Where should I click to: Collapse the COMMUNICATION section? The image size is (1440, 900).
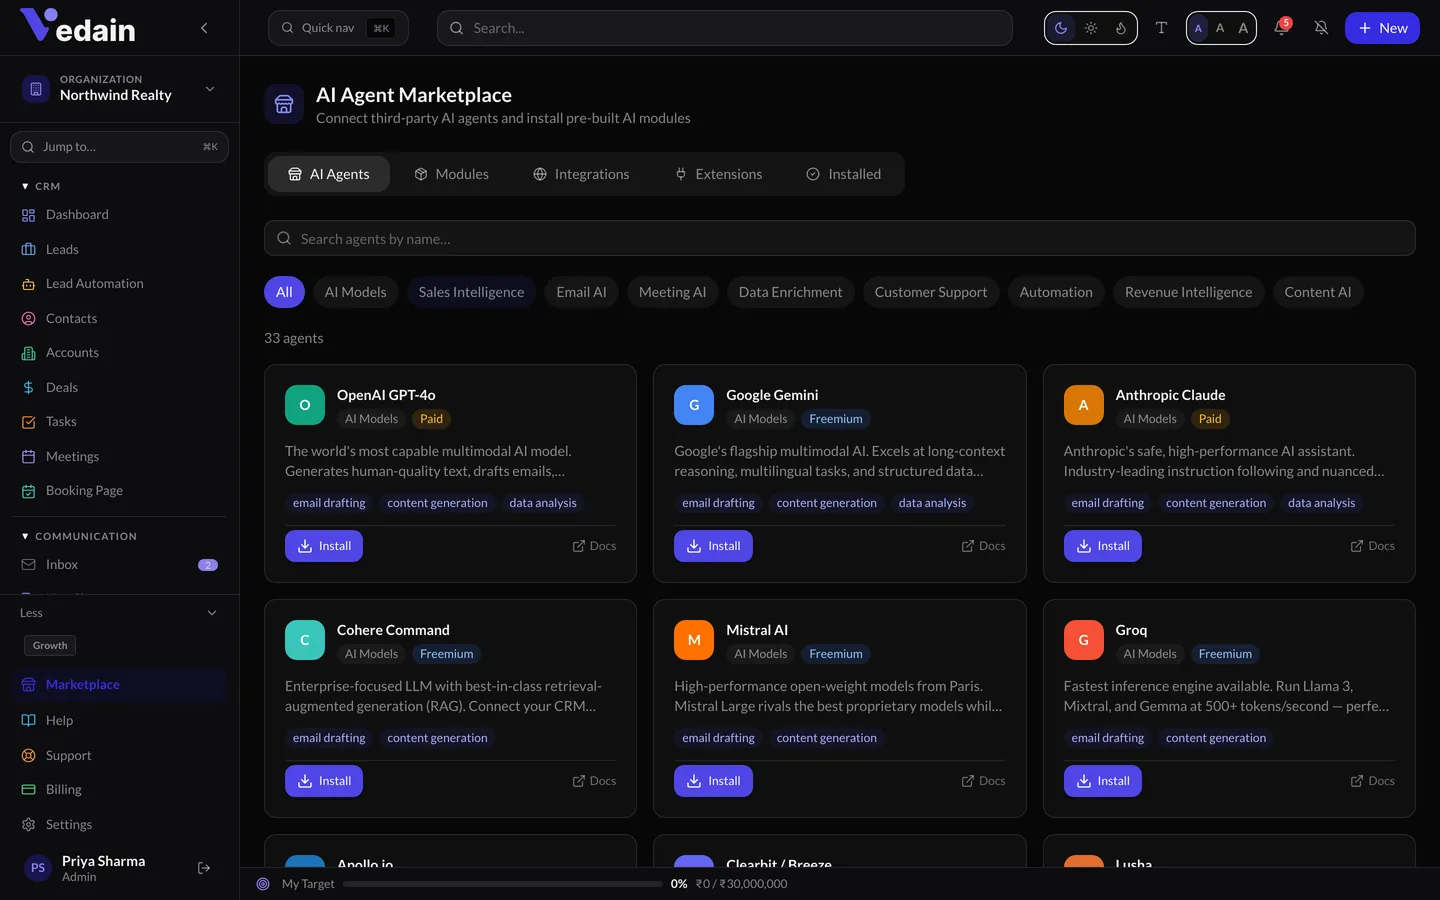pyautogui.click(x=78, y=536)
